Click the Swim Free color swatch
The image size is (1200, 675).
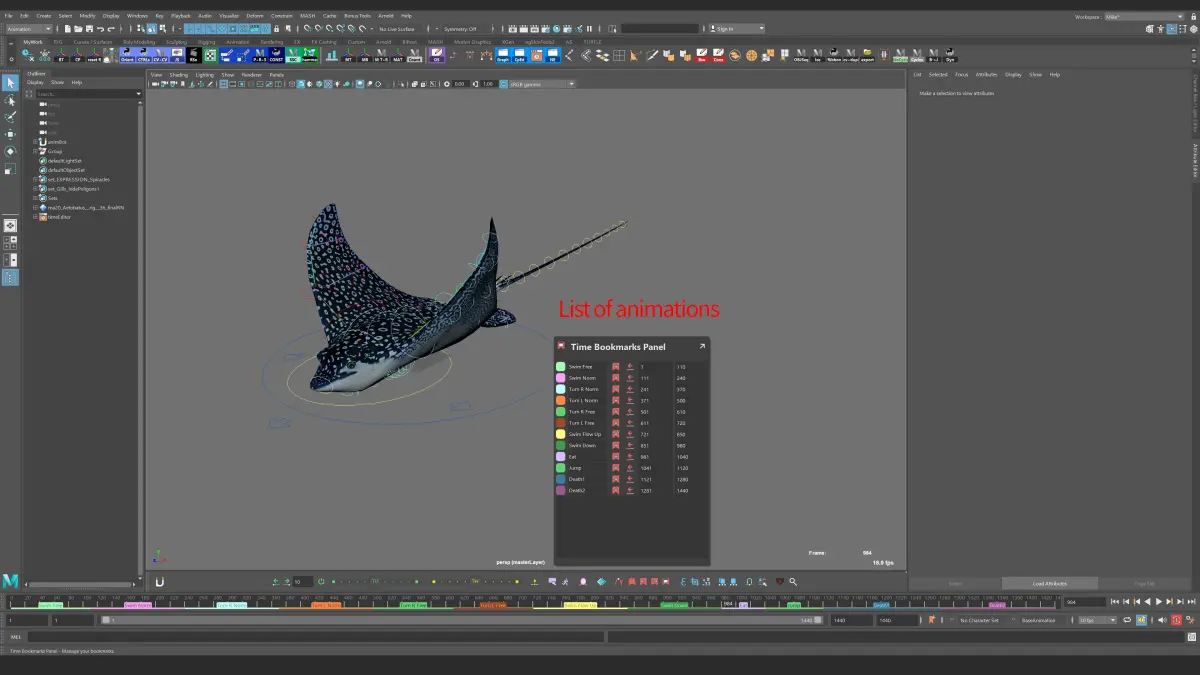pos(561,367)
